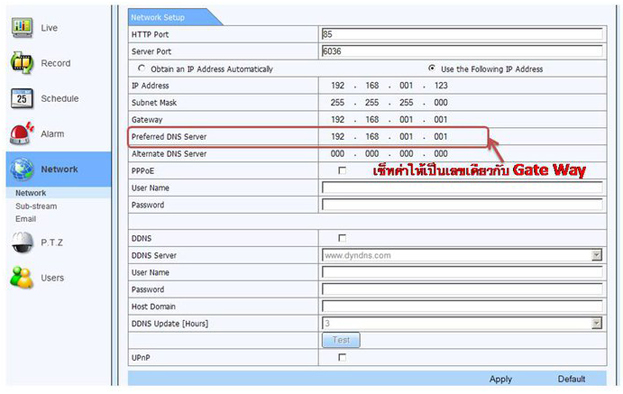Select Obtain an IP Address Automatically
The width and height of the screenshot is (623, 394).
[x=141, y=68]
